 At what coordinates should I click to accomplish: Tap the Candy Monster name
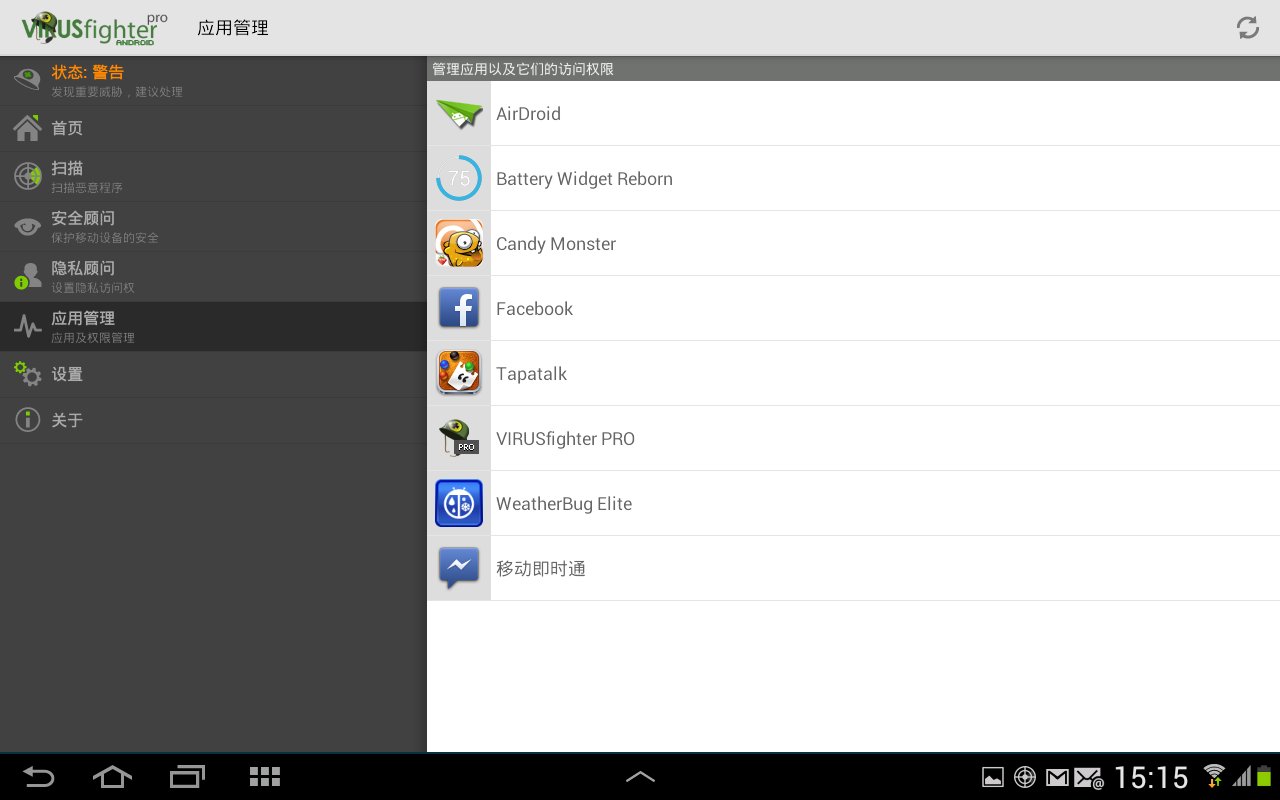tap(556, 244)
